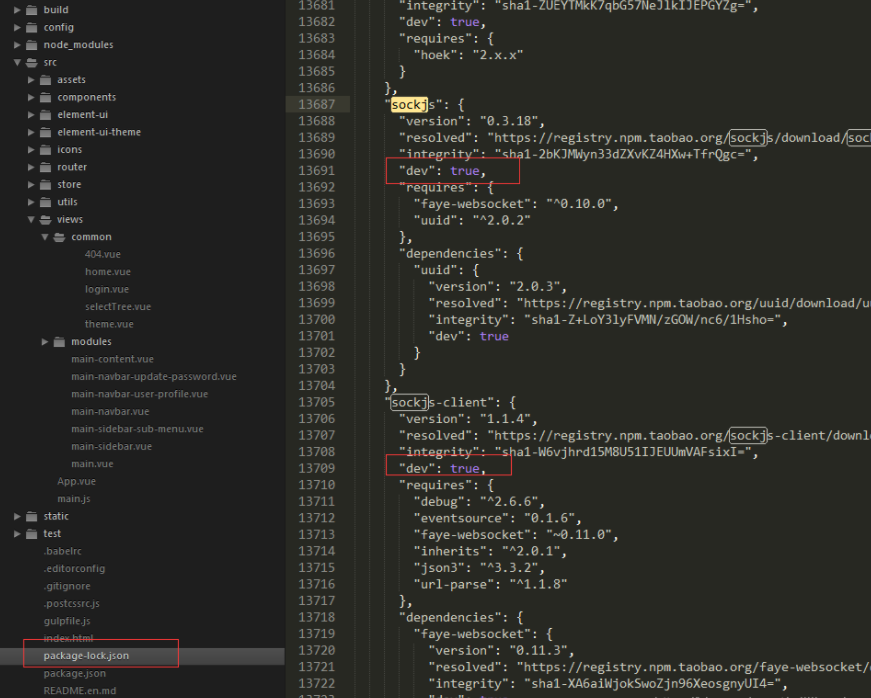Open main-navbar-update-password.vue file

click(x=154, y=376)
